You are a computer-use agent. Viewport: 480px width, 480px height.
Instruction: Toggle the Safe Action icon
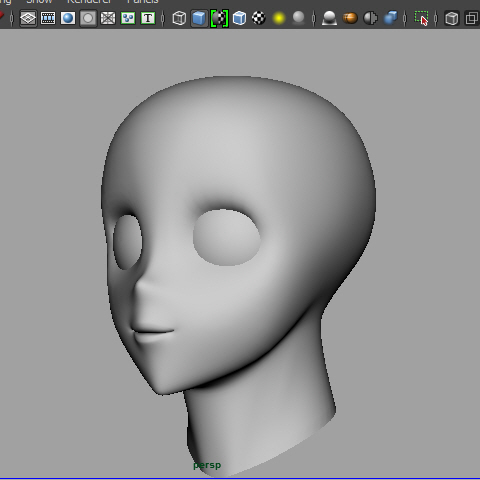pyautogui.click(x=128, y=18)
